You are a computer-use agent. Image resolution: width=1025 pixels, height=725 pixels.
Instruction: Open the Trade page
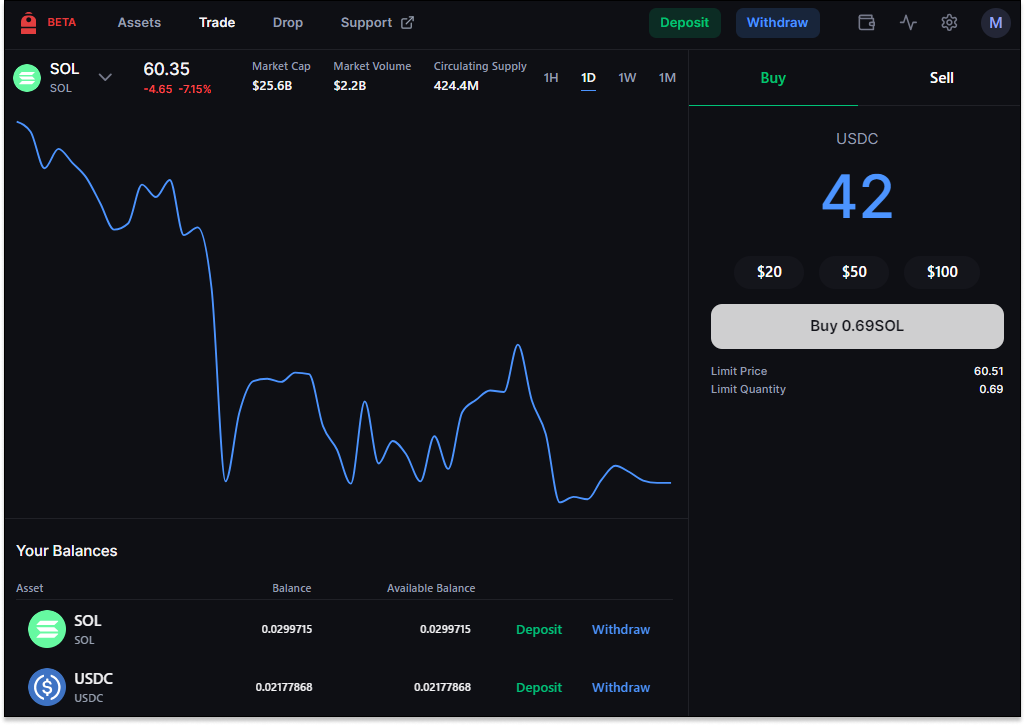pos(217,23)
